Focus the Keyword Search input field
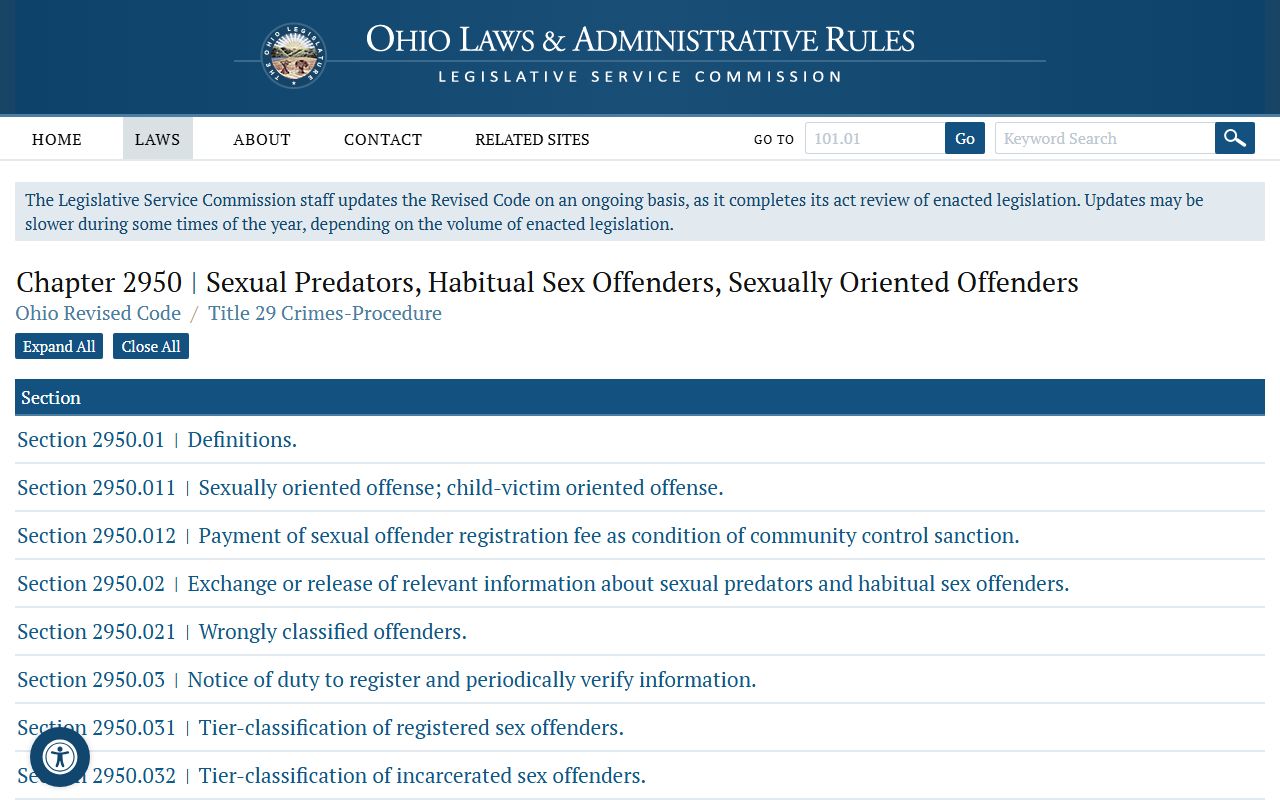This screenshot has width=1280, height=800. [x=1105, y=138]
